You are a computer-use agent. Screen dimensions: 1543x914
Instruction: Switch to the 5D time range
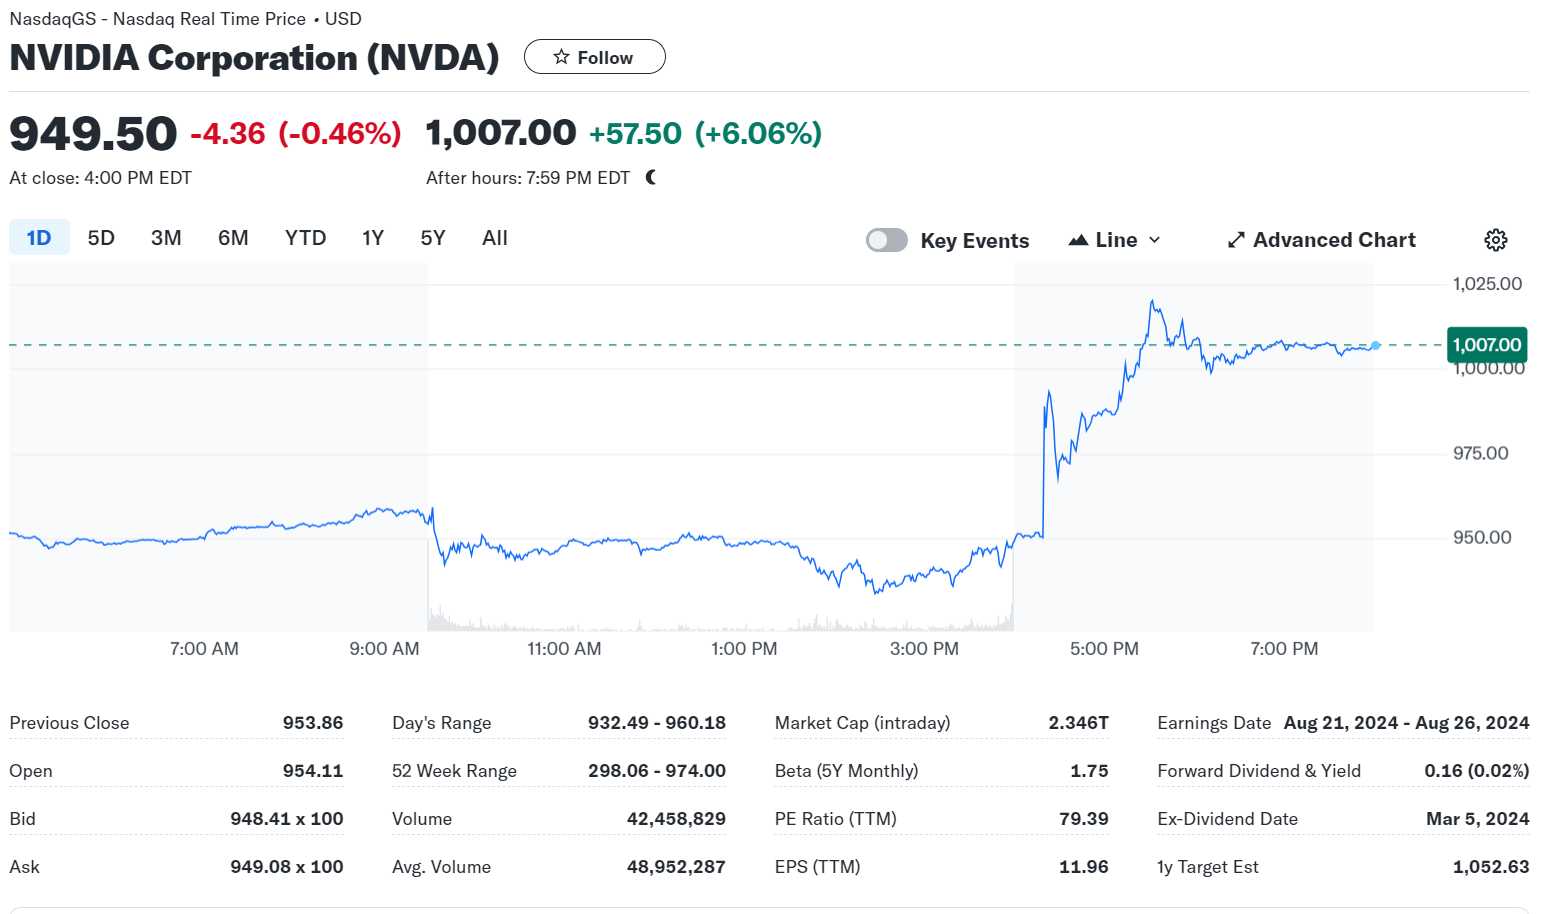(x=101, y=238)
